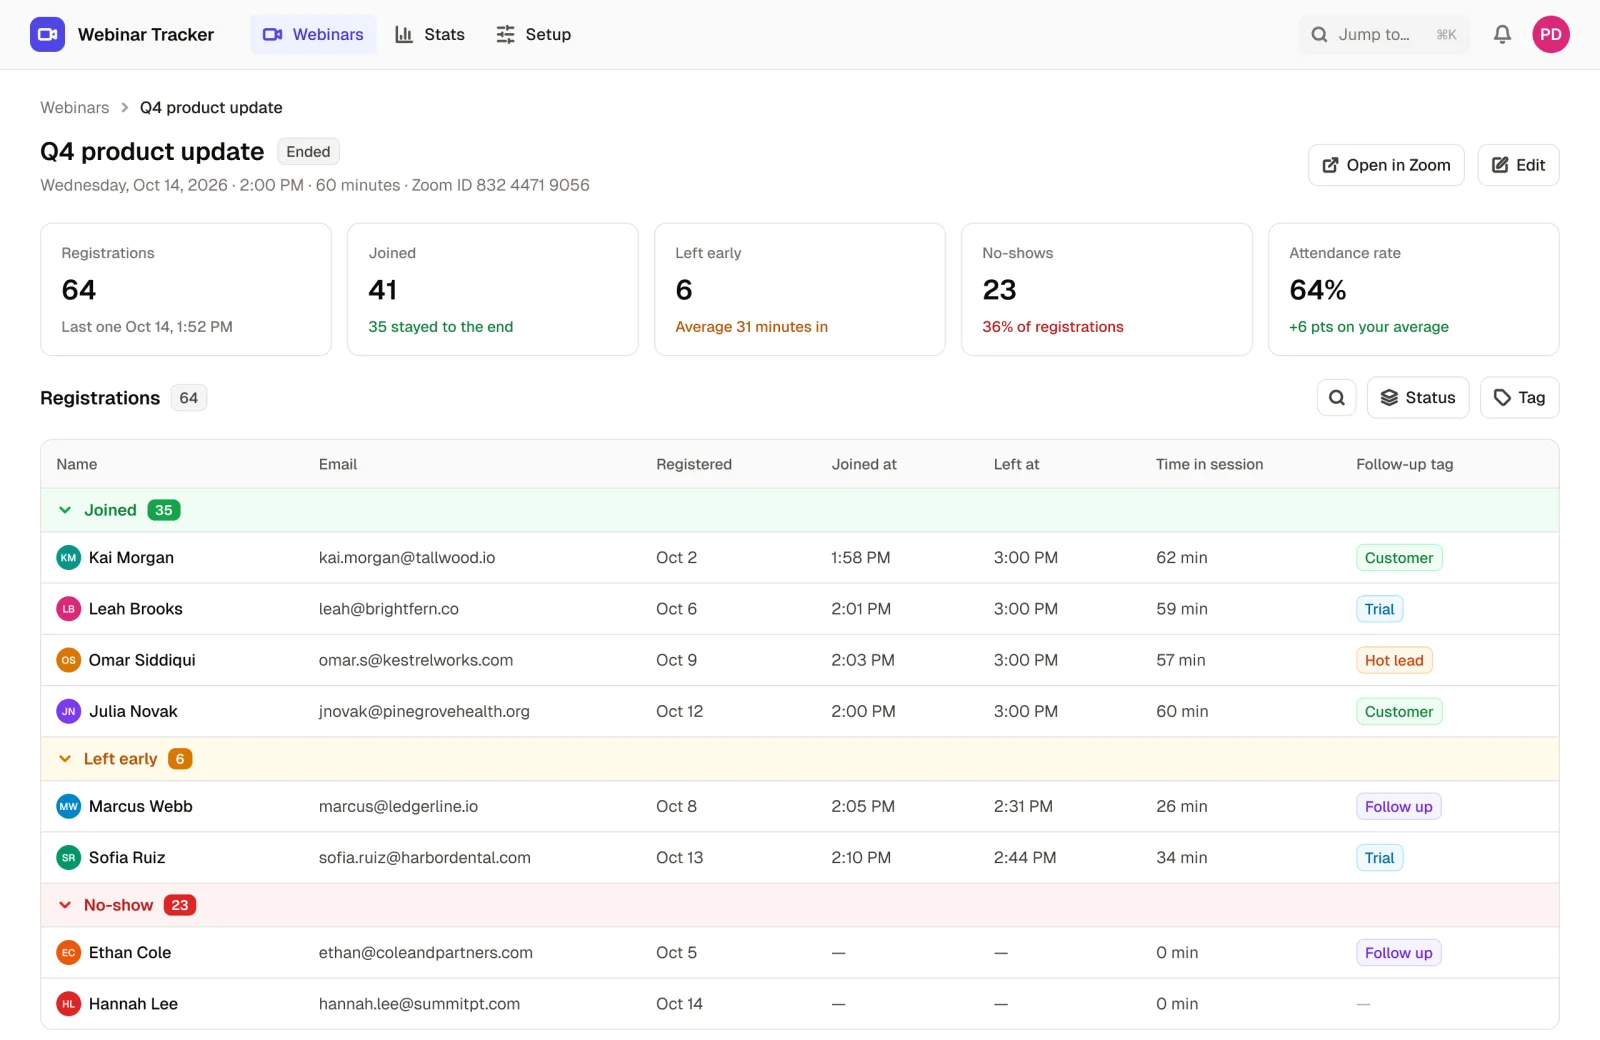Click the Open in Zoom button
Viewport: 1600px width, 1040px height.
click(1386, 165)
